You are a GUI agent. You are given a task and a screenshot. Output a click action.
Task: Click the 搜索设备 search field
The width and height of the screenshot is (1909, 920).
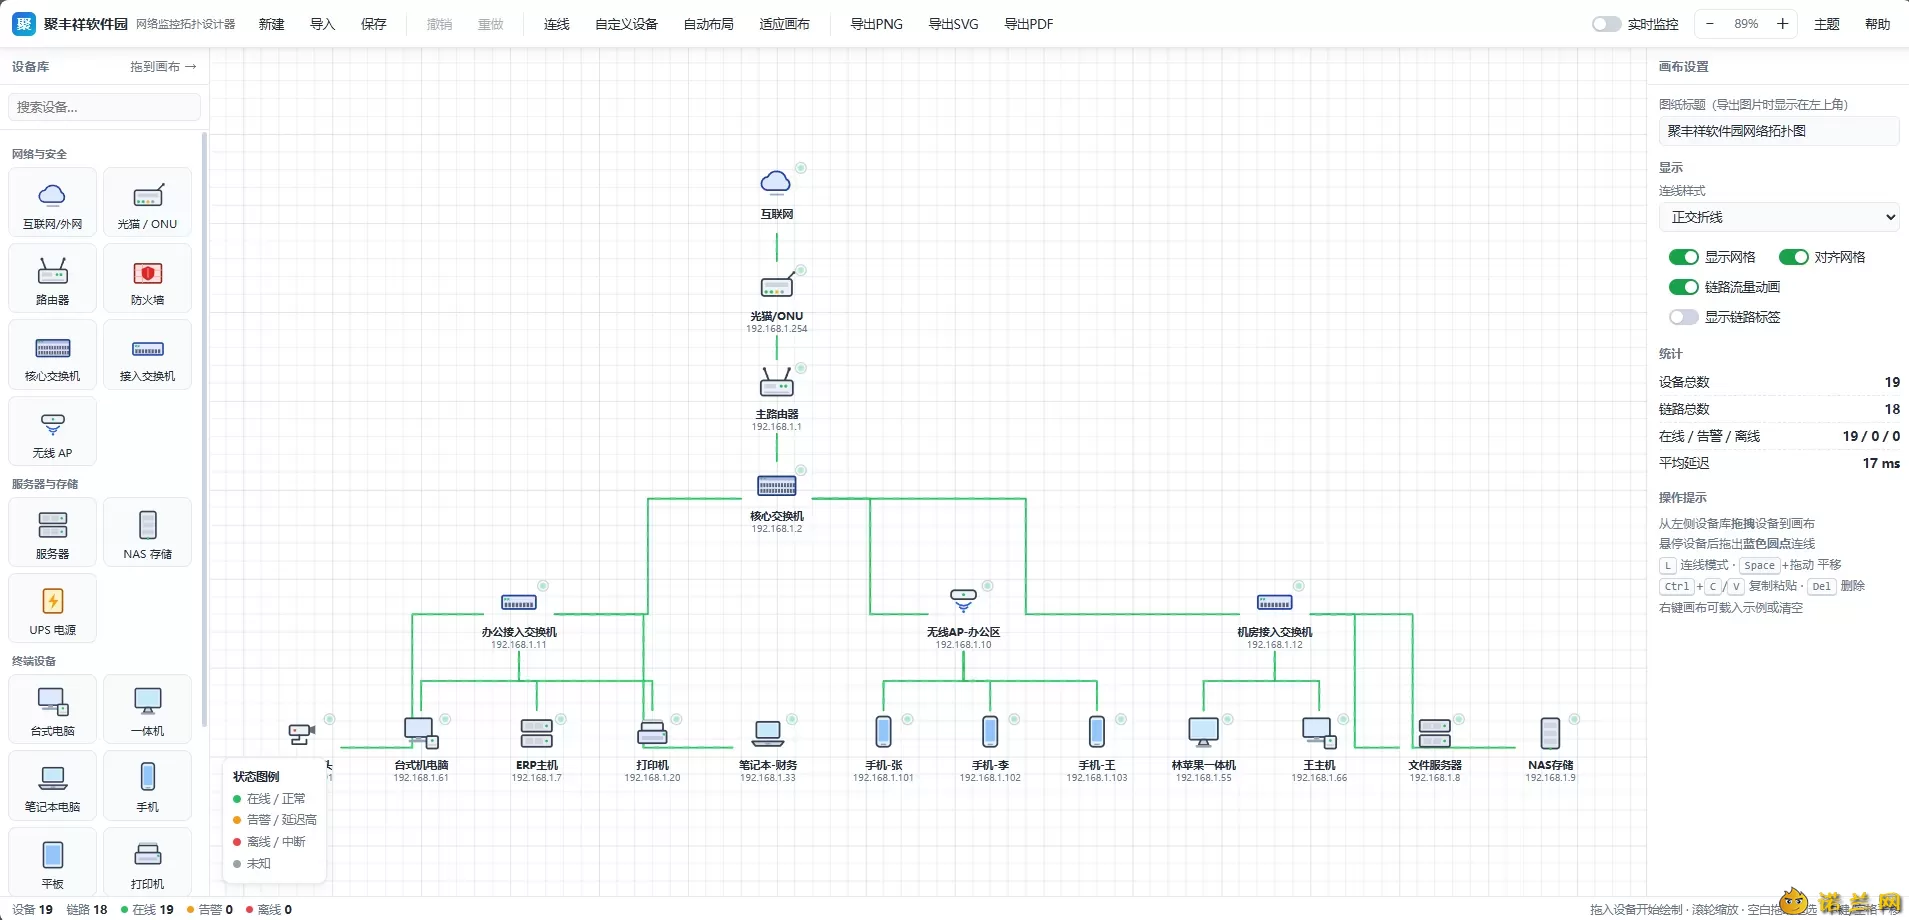pos(105,107)
